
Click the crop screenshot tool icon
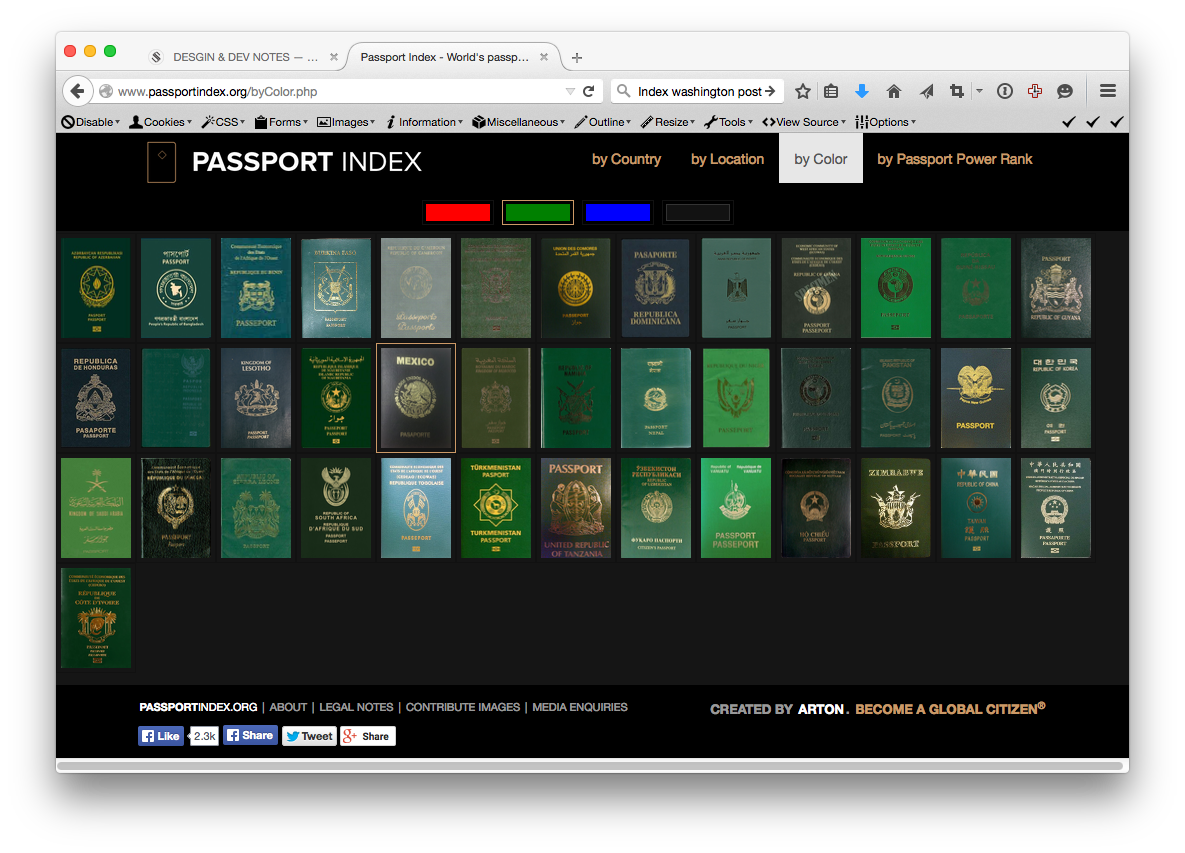[957, 91]
